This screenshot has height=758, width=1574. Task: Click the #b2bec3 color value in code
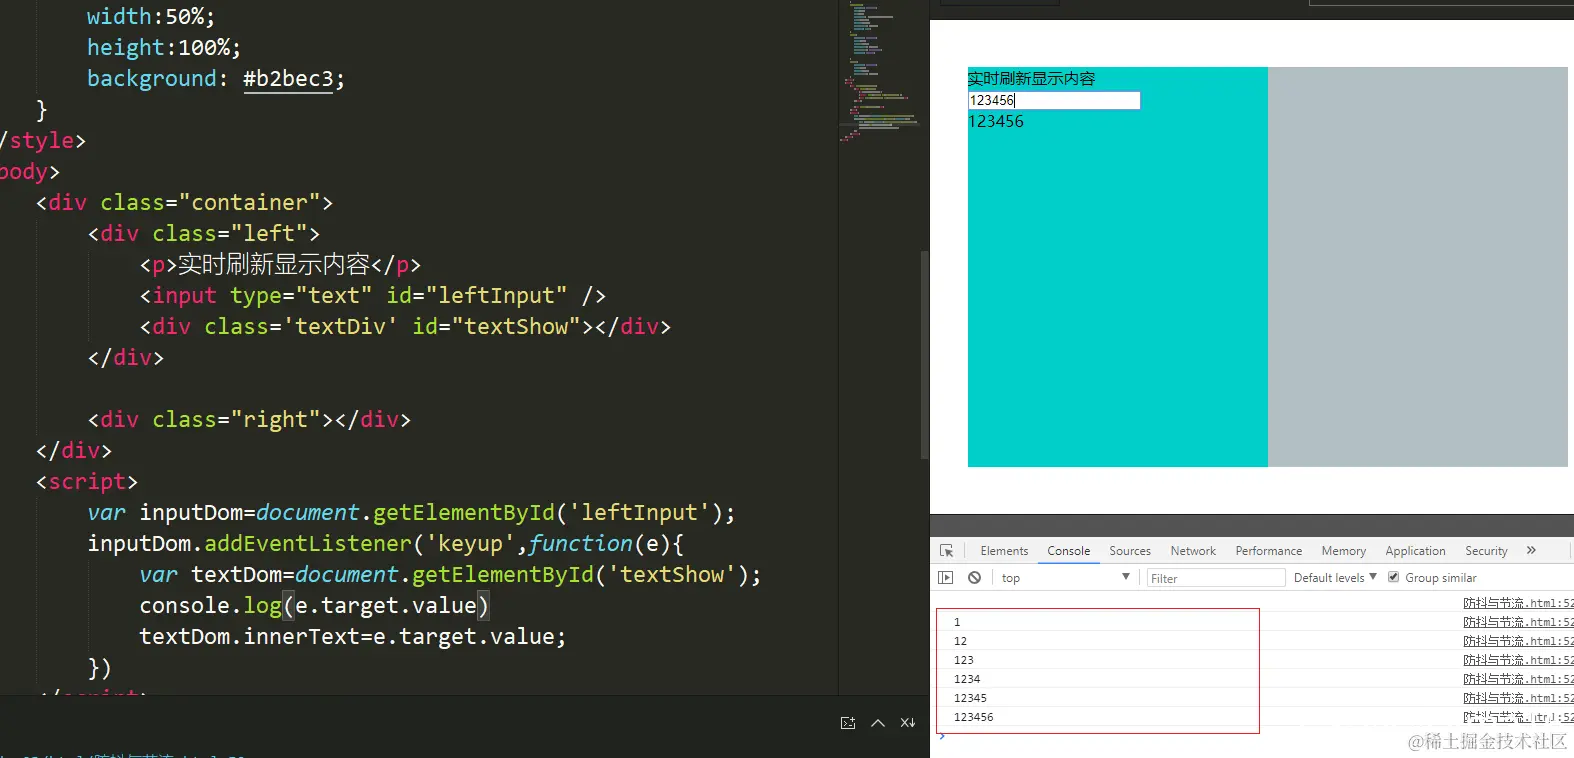[288, 78]
